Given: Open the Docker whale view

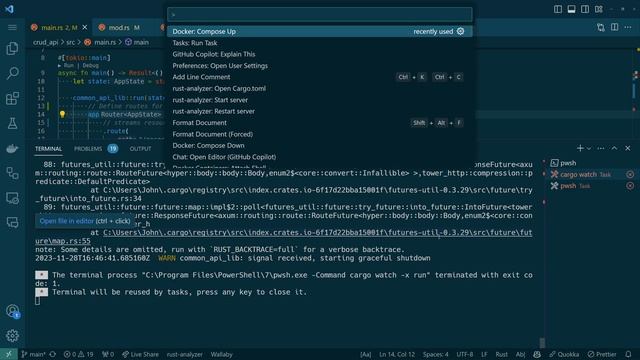Looking at the screenshot, I should tap(12, 148).
